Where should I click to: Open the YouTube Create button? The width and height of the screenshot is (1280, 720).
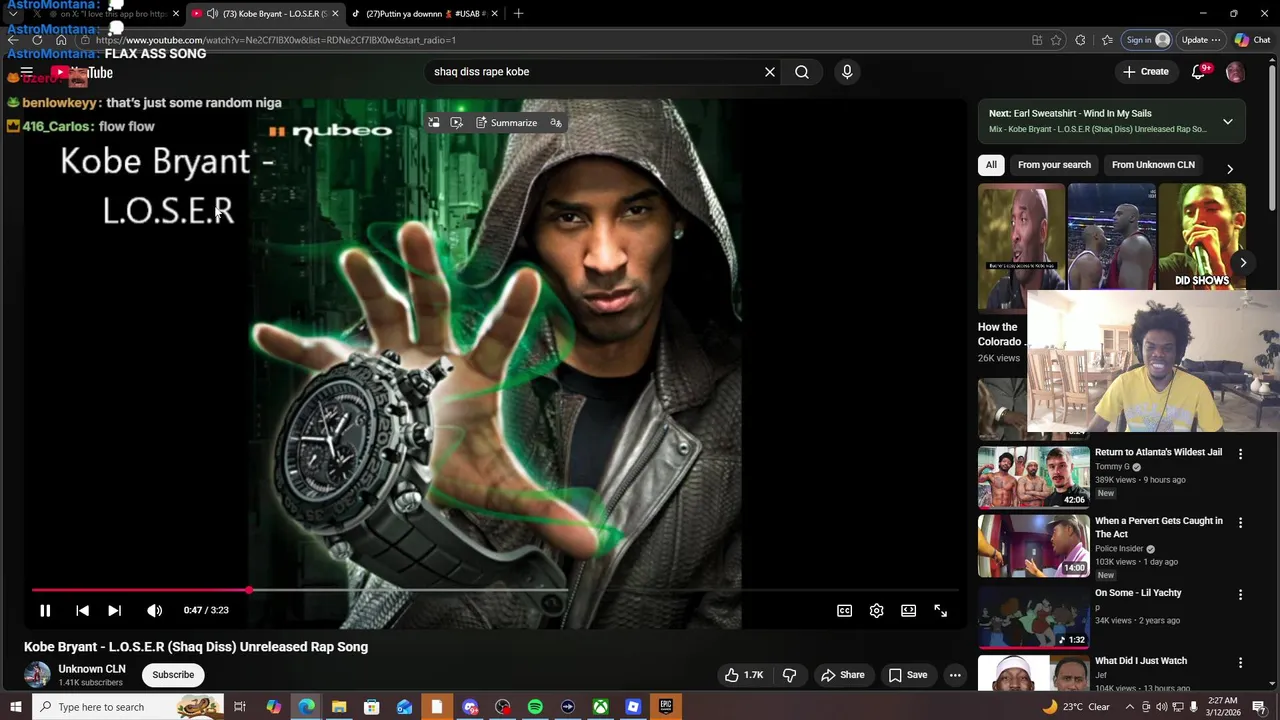(x=1145, y=72)
